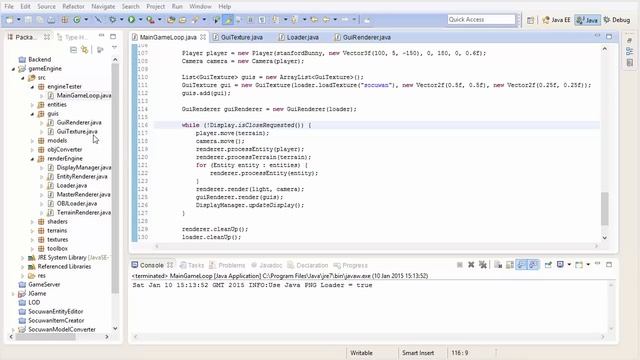Switch to the GuiRenderer.java editor tab
The height and width of the screenshot is (360, 640).
366,37
